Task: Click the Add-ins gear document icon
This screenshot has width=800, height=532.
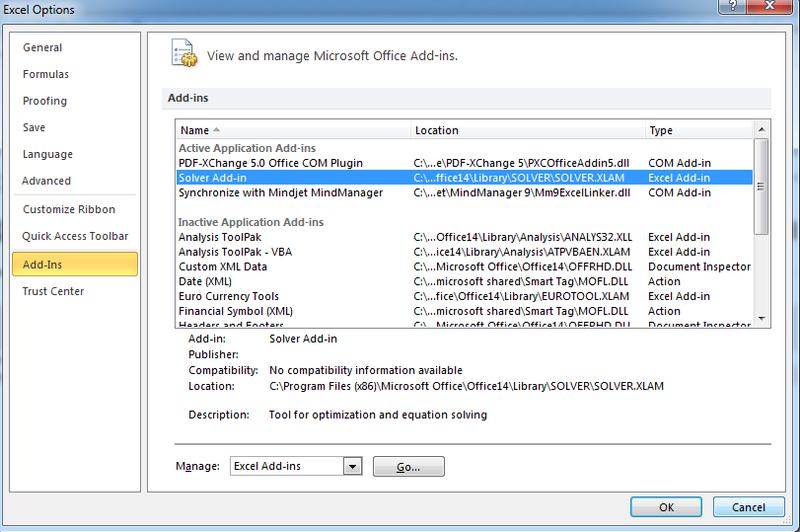Action: click(184, 53)
